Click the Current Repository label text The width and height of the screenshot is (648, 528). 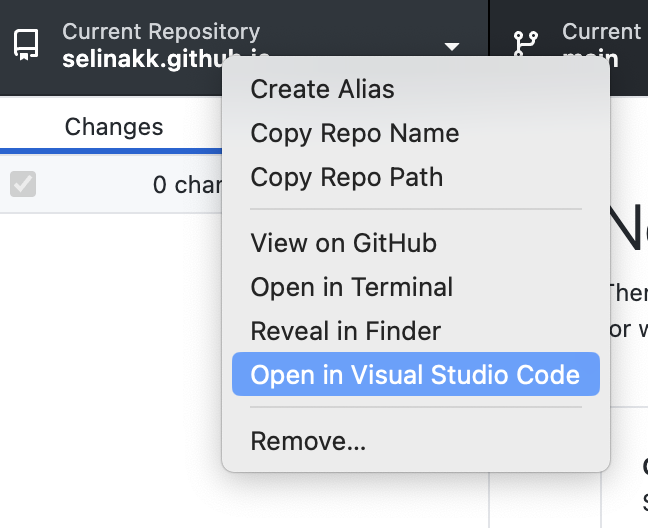(x=160, y=32)
